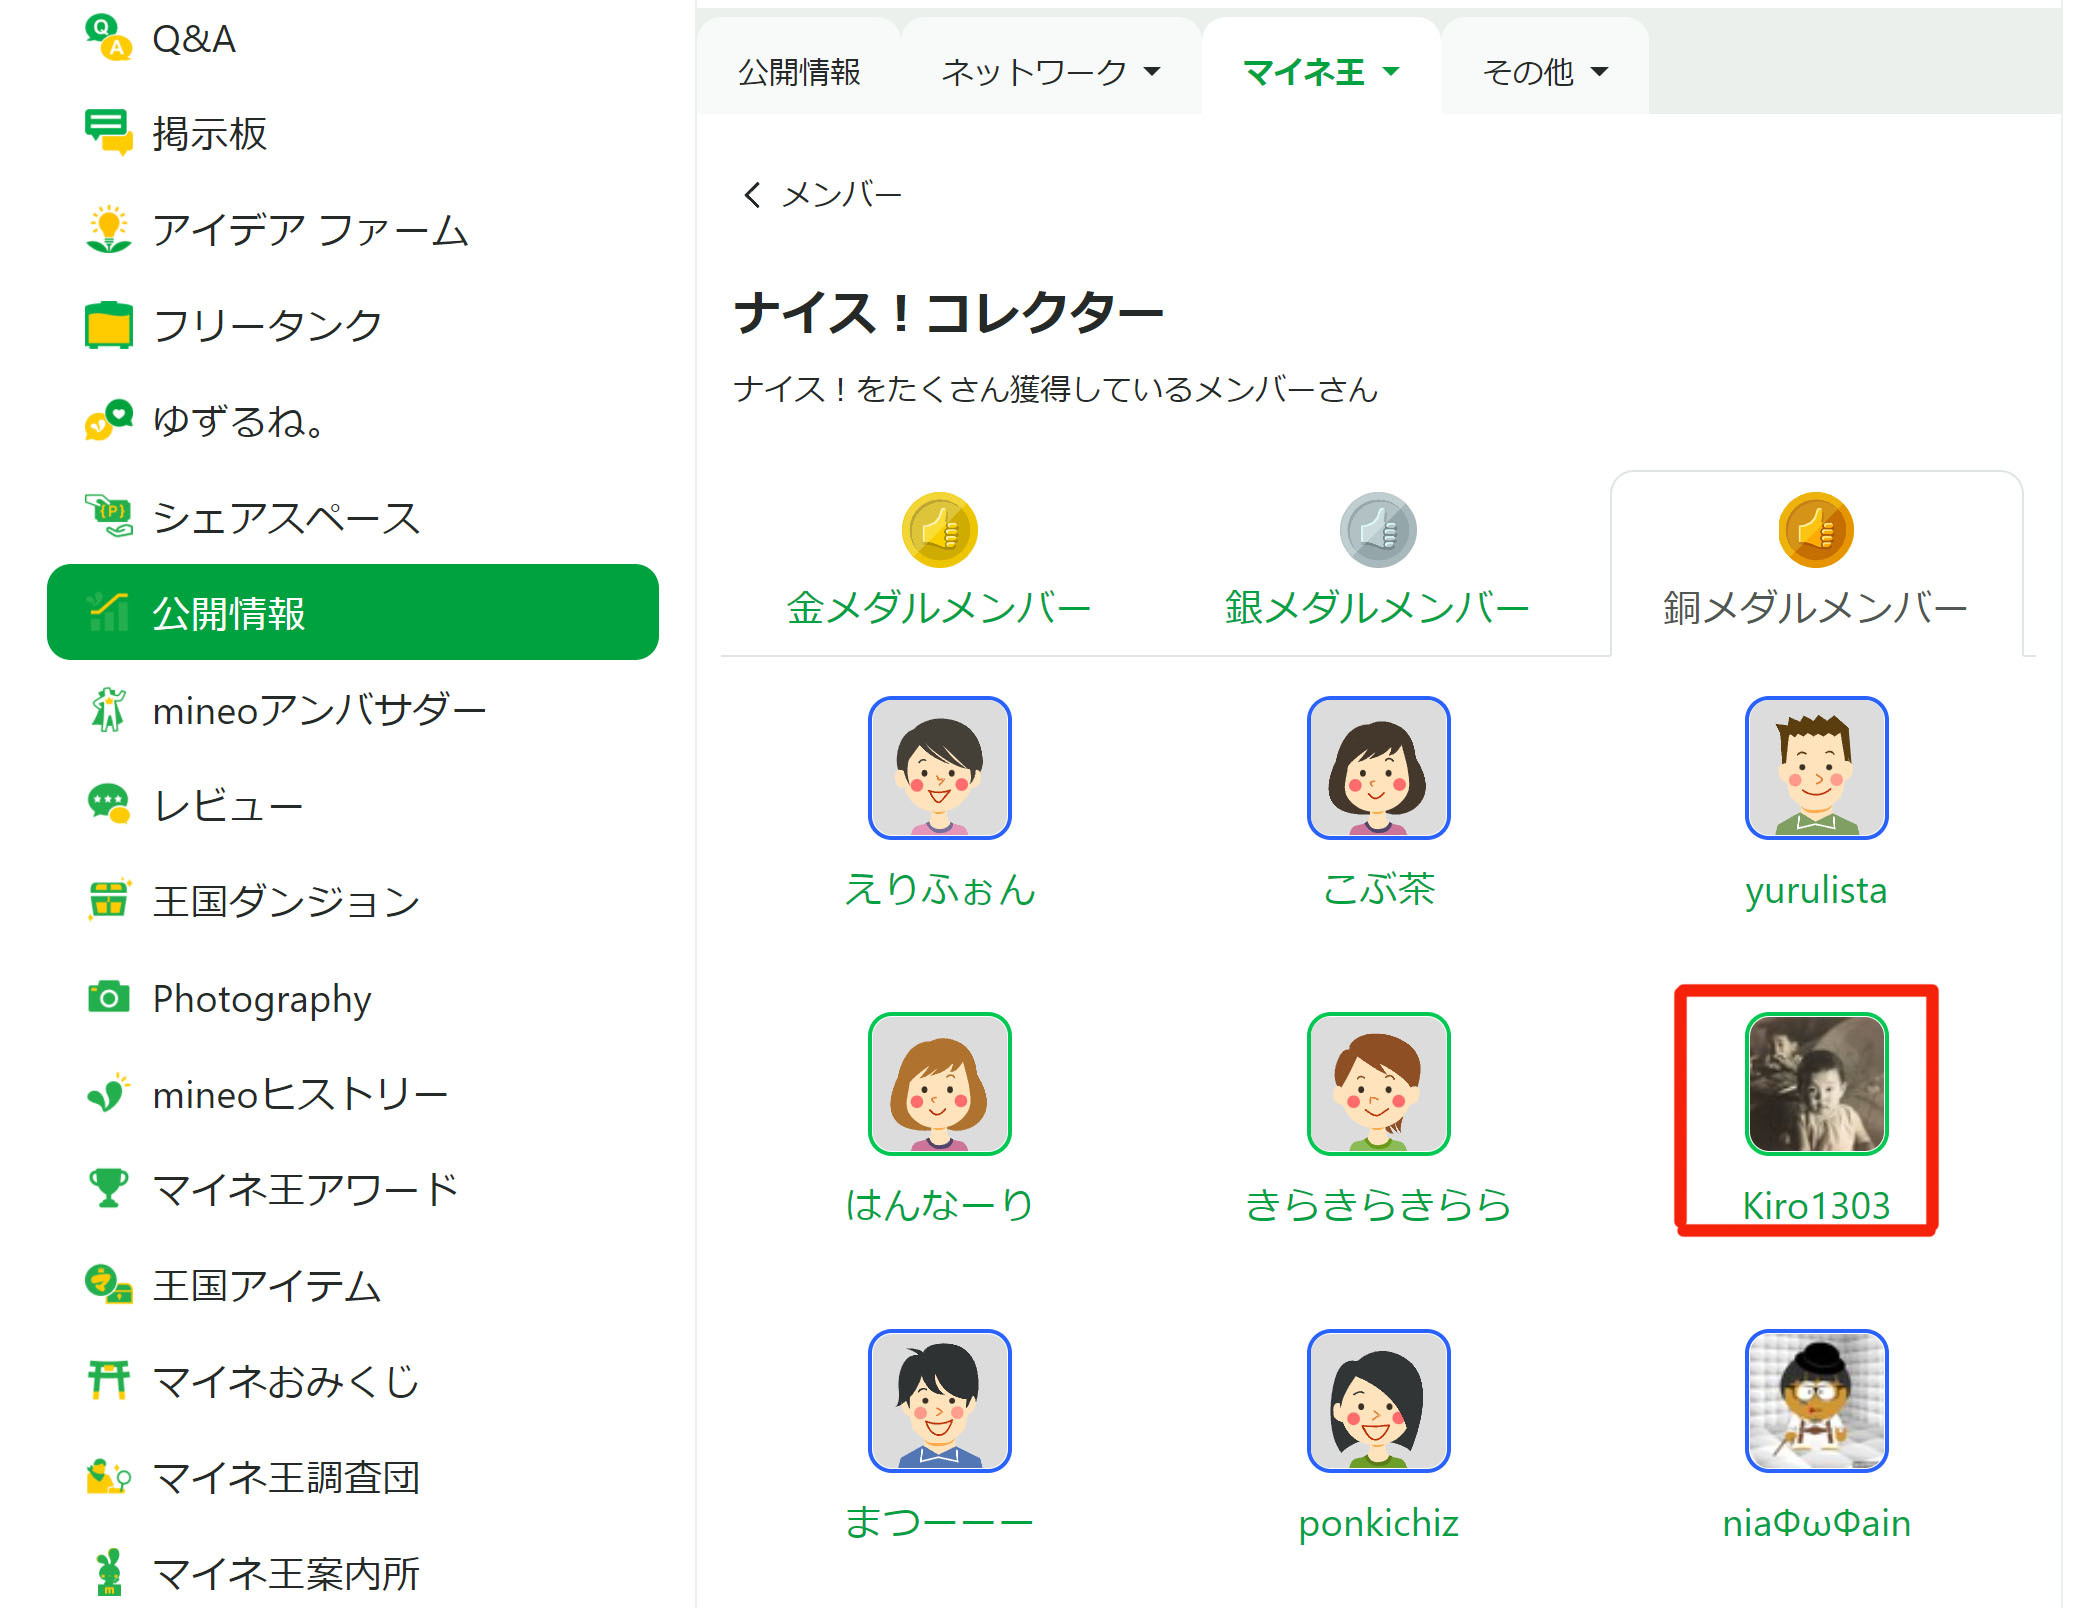This screenshot has width=2094, height=1608.
Task: Switch to the 銀メダルメンバー tab
Action: [1377, 606]
